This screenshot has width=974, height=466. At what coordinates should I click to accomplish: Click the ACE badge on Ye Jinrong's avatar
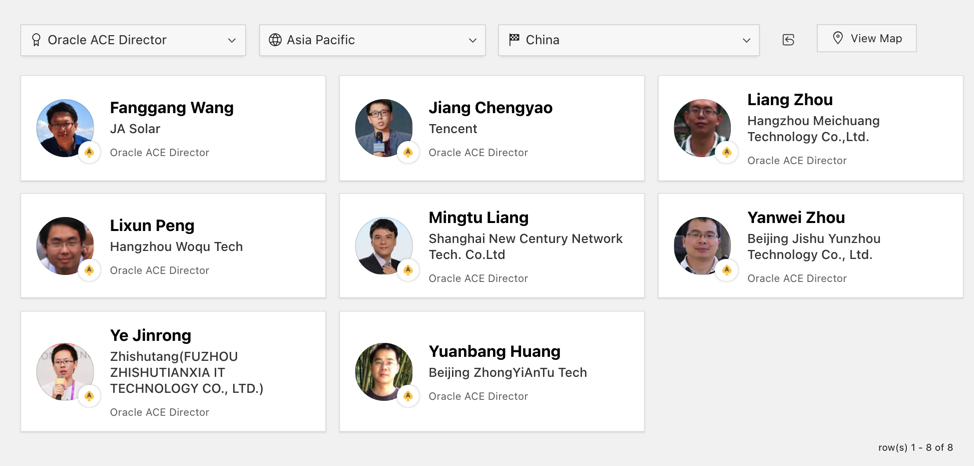(89, 396)
